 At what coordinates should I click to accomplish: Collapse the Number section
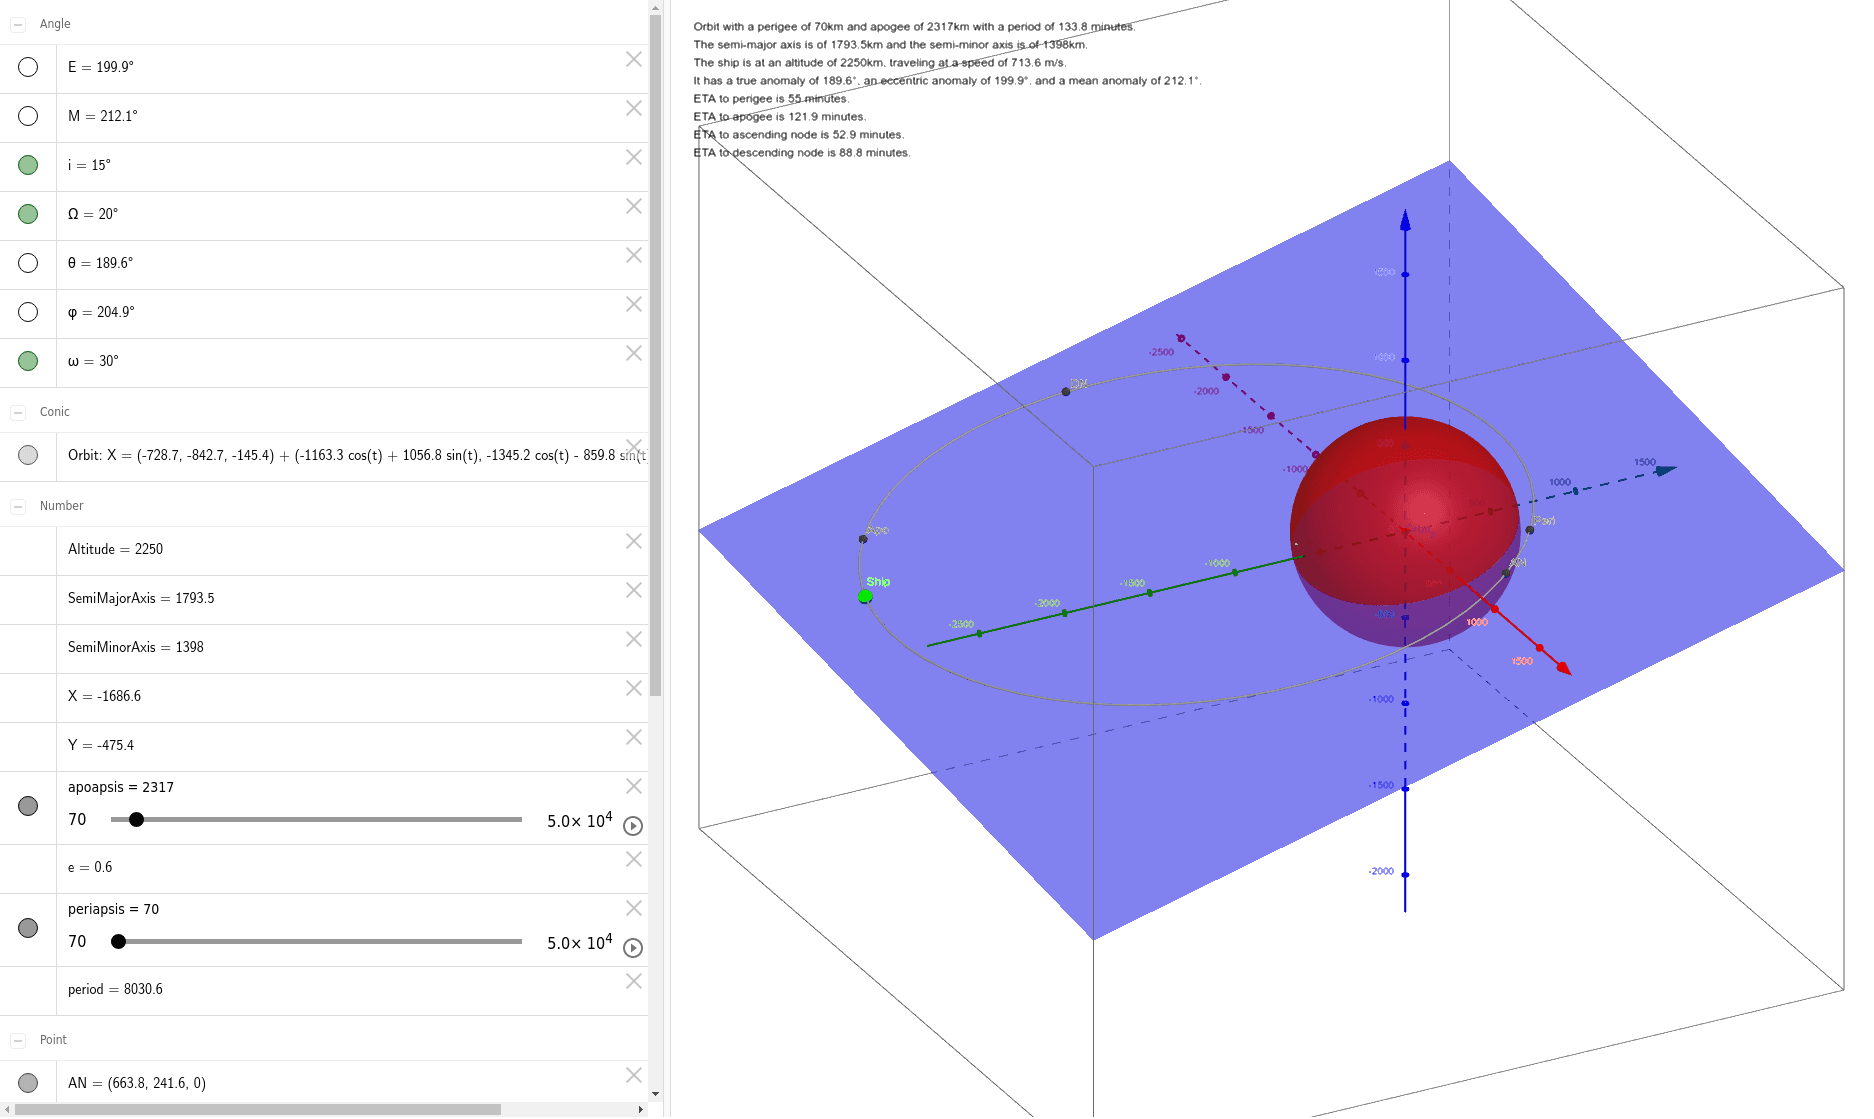coord(16,506)
